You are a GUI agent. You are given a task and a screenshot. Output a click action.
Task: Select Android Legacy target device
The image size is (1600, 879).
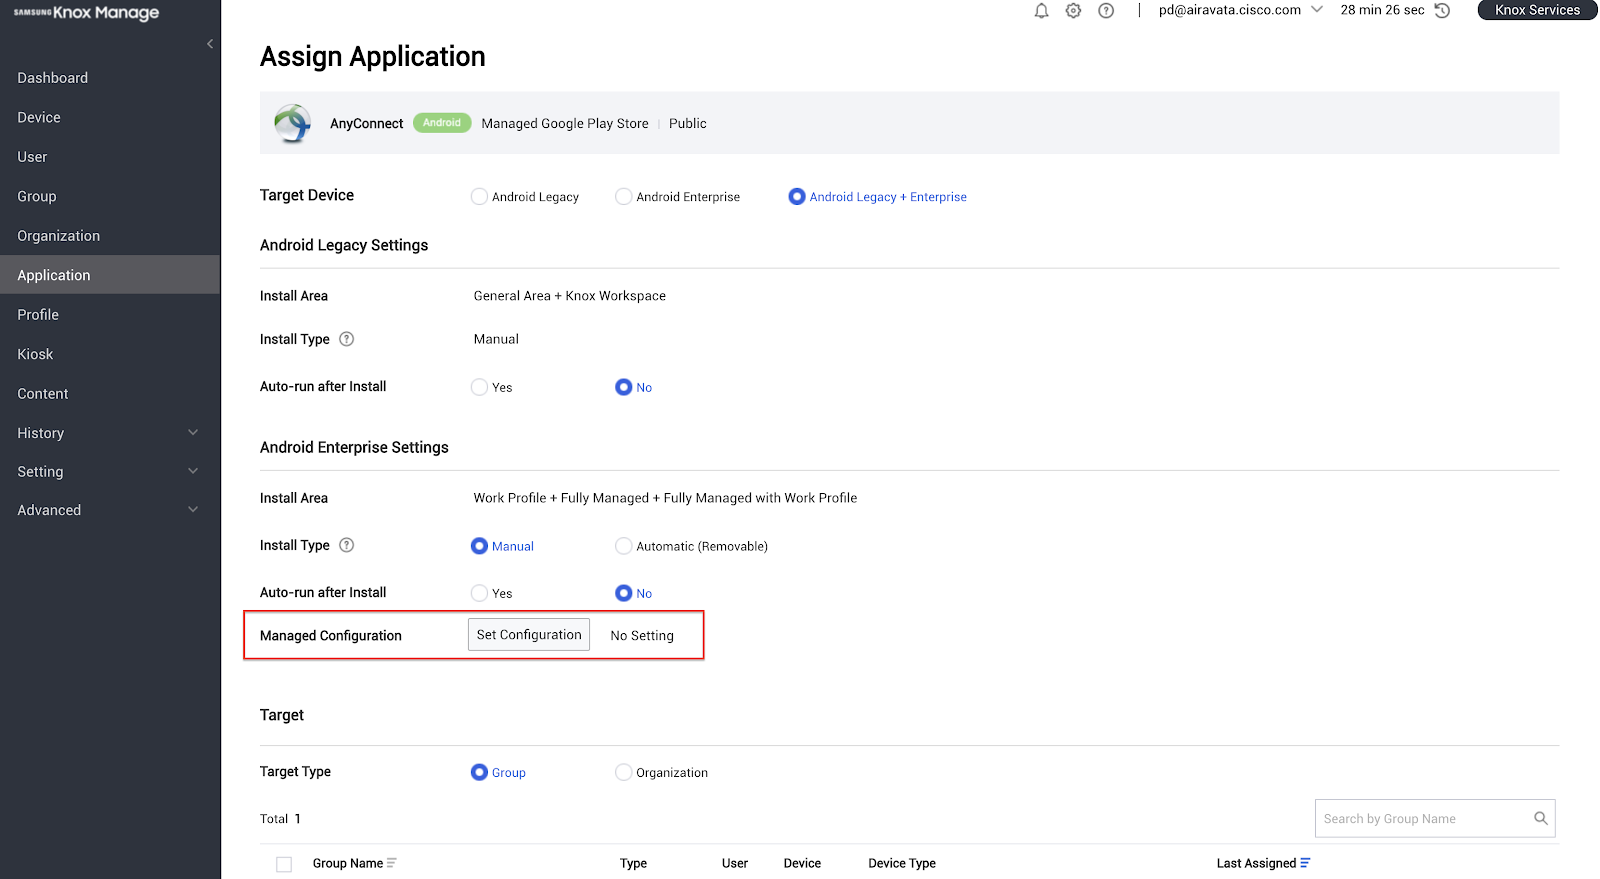pos(479,197)
